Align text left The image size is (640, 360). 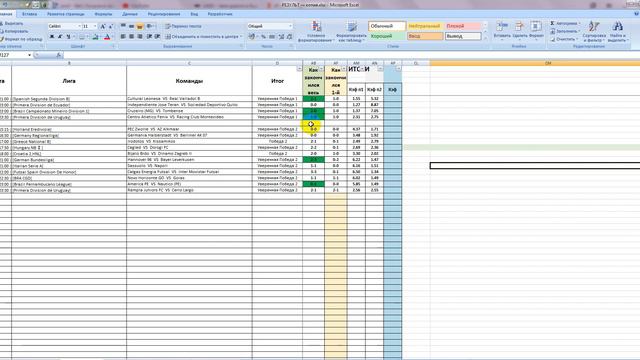[x=123, y=37]
